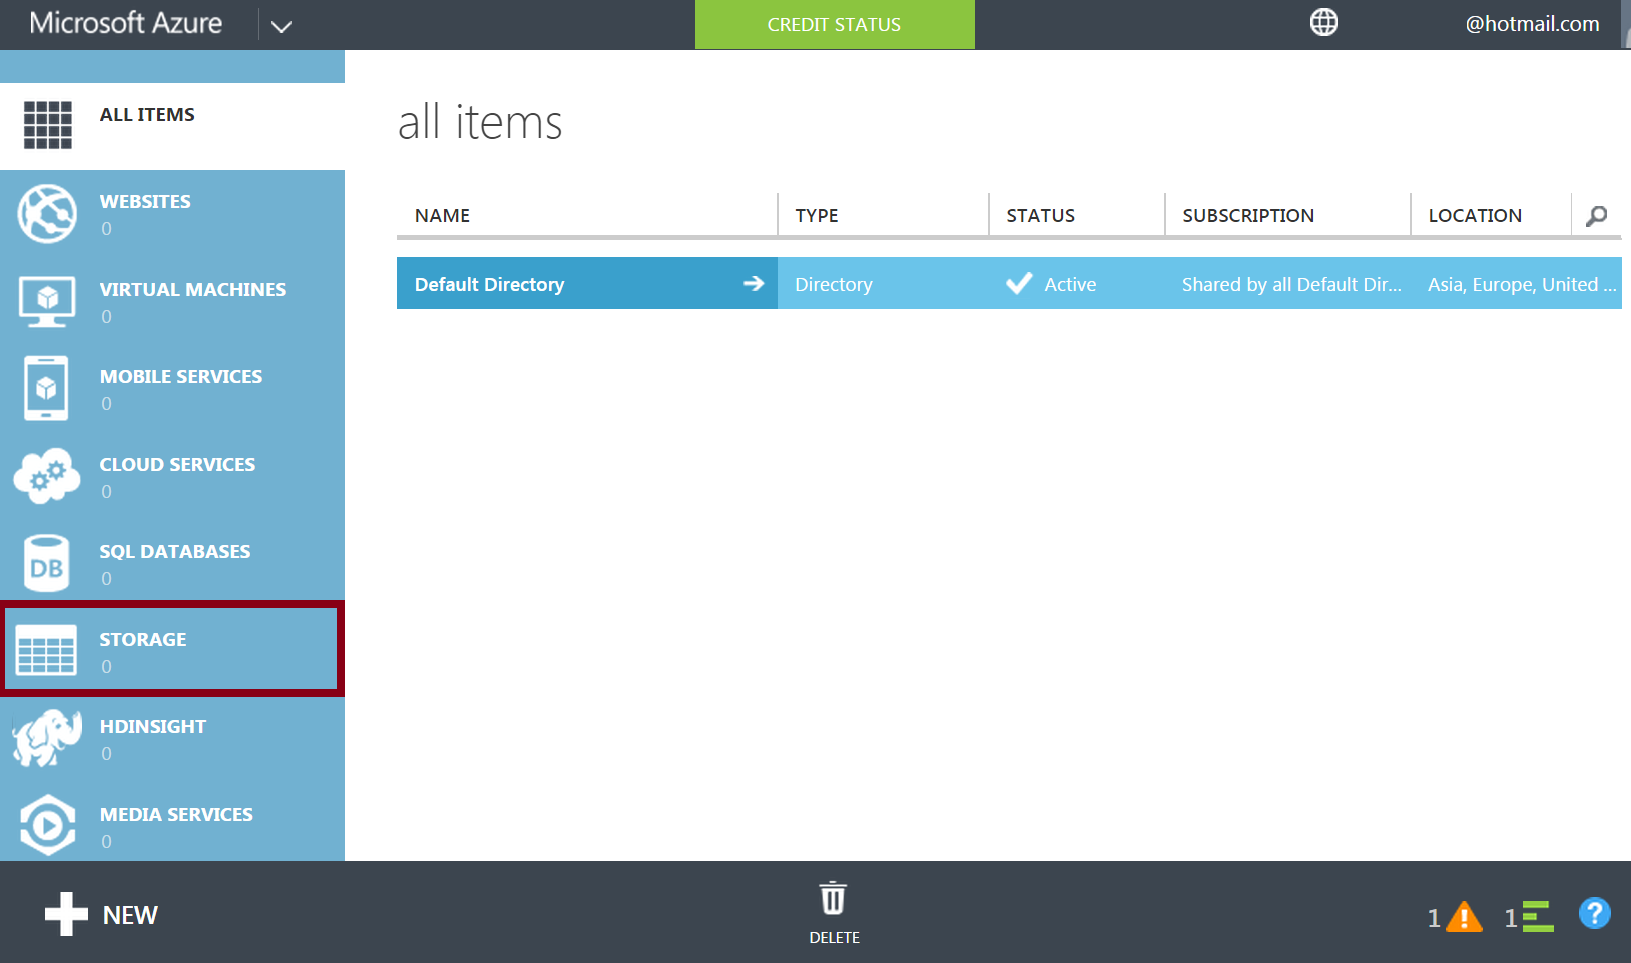Screen dimensions: 1631x963
Task: Expand the Microsoft Azure chevron dropdown
Action: point(281,26)
